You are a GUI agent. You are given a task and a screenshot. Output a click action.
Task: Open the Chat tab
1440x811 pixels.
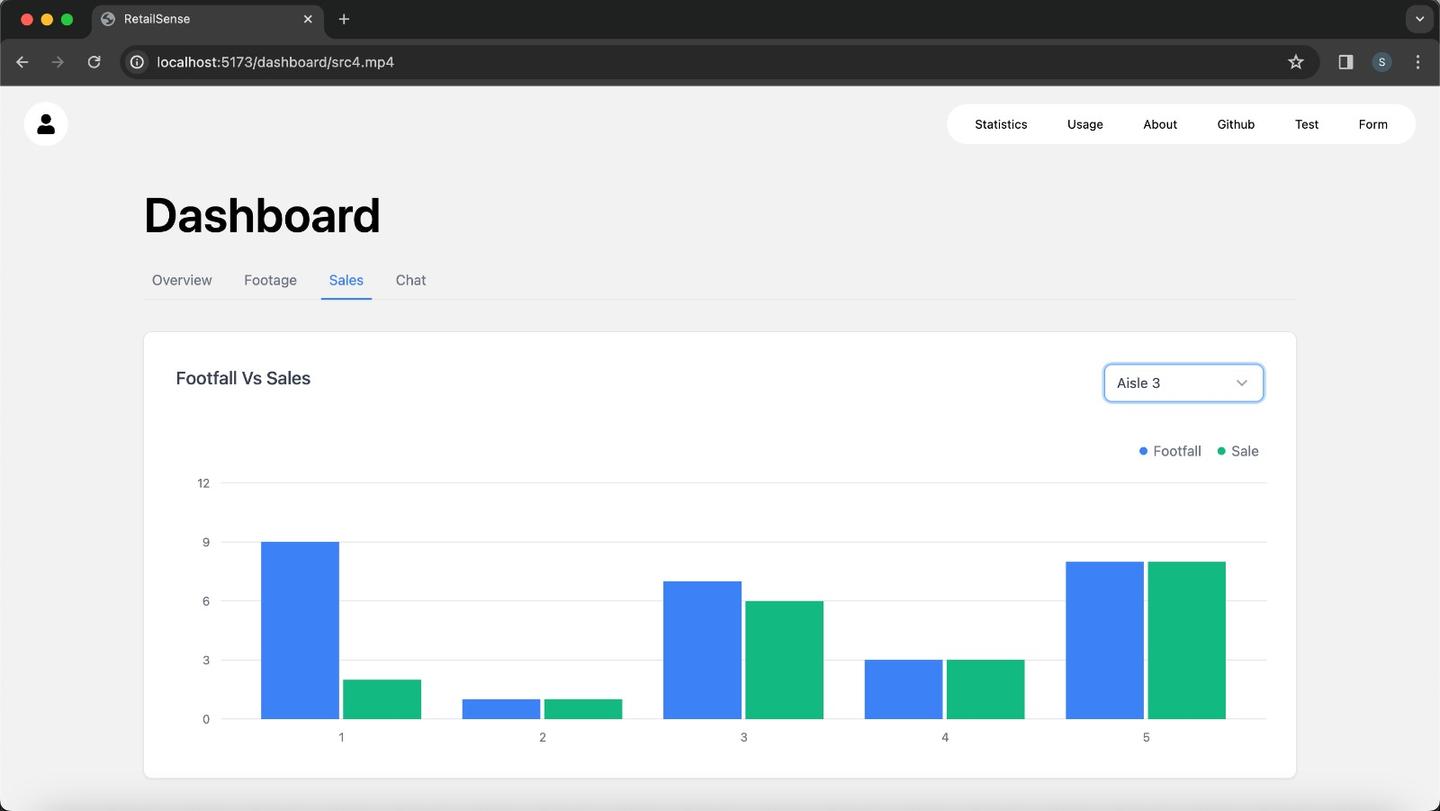pos(411,280)
